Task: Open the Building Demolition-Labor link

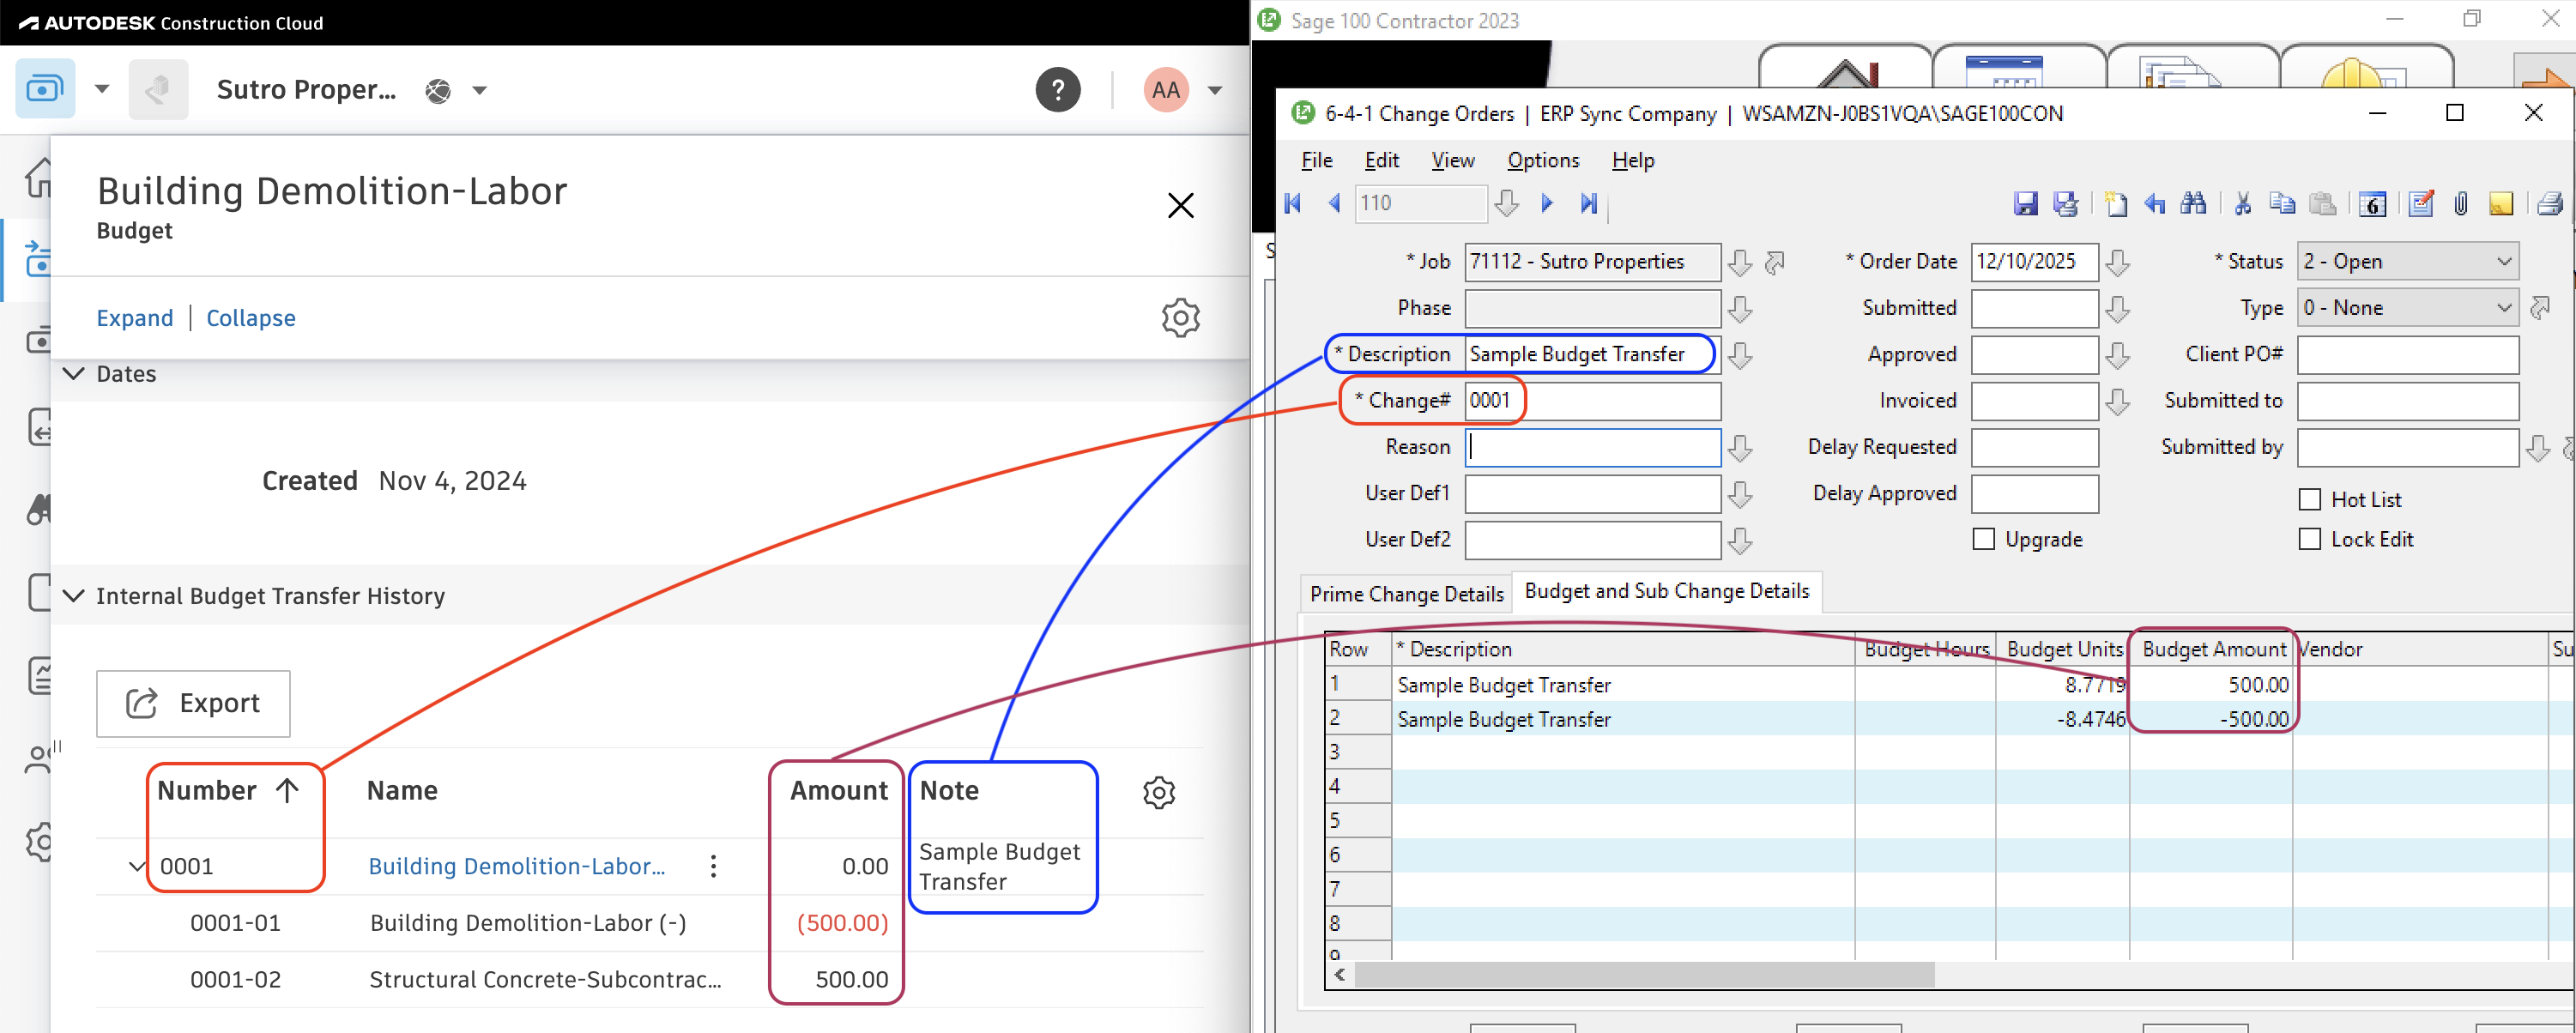Action: coord(516,866)
